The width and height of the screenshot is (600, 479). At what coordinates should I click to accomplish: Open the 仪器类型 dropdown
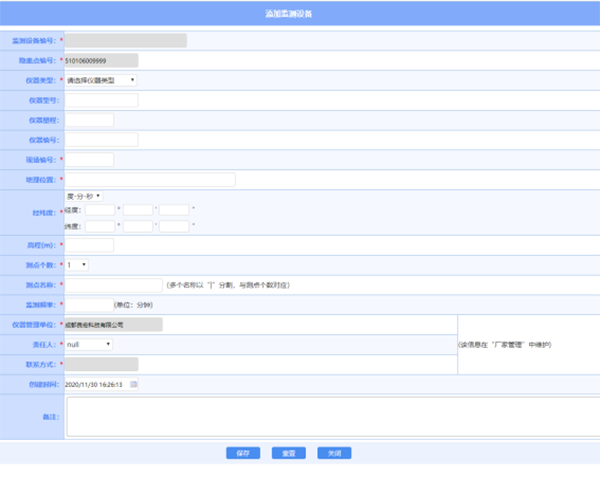[101, 80]
